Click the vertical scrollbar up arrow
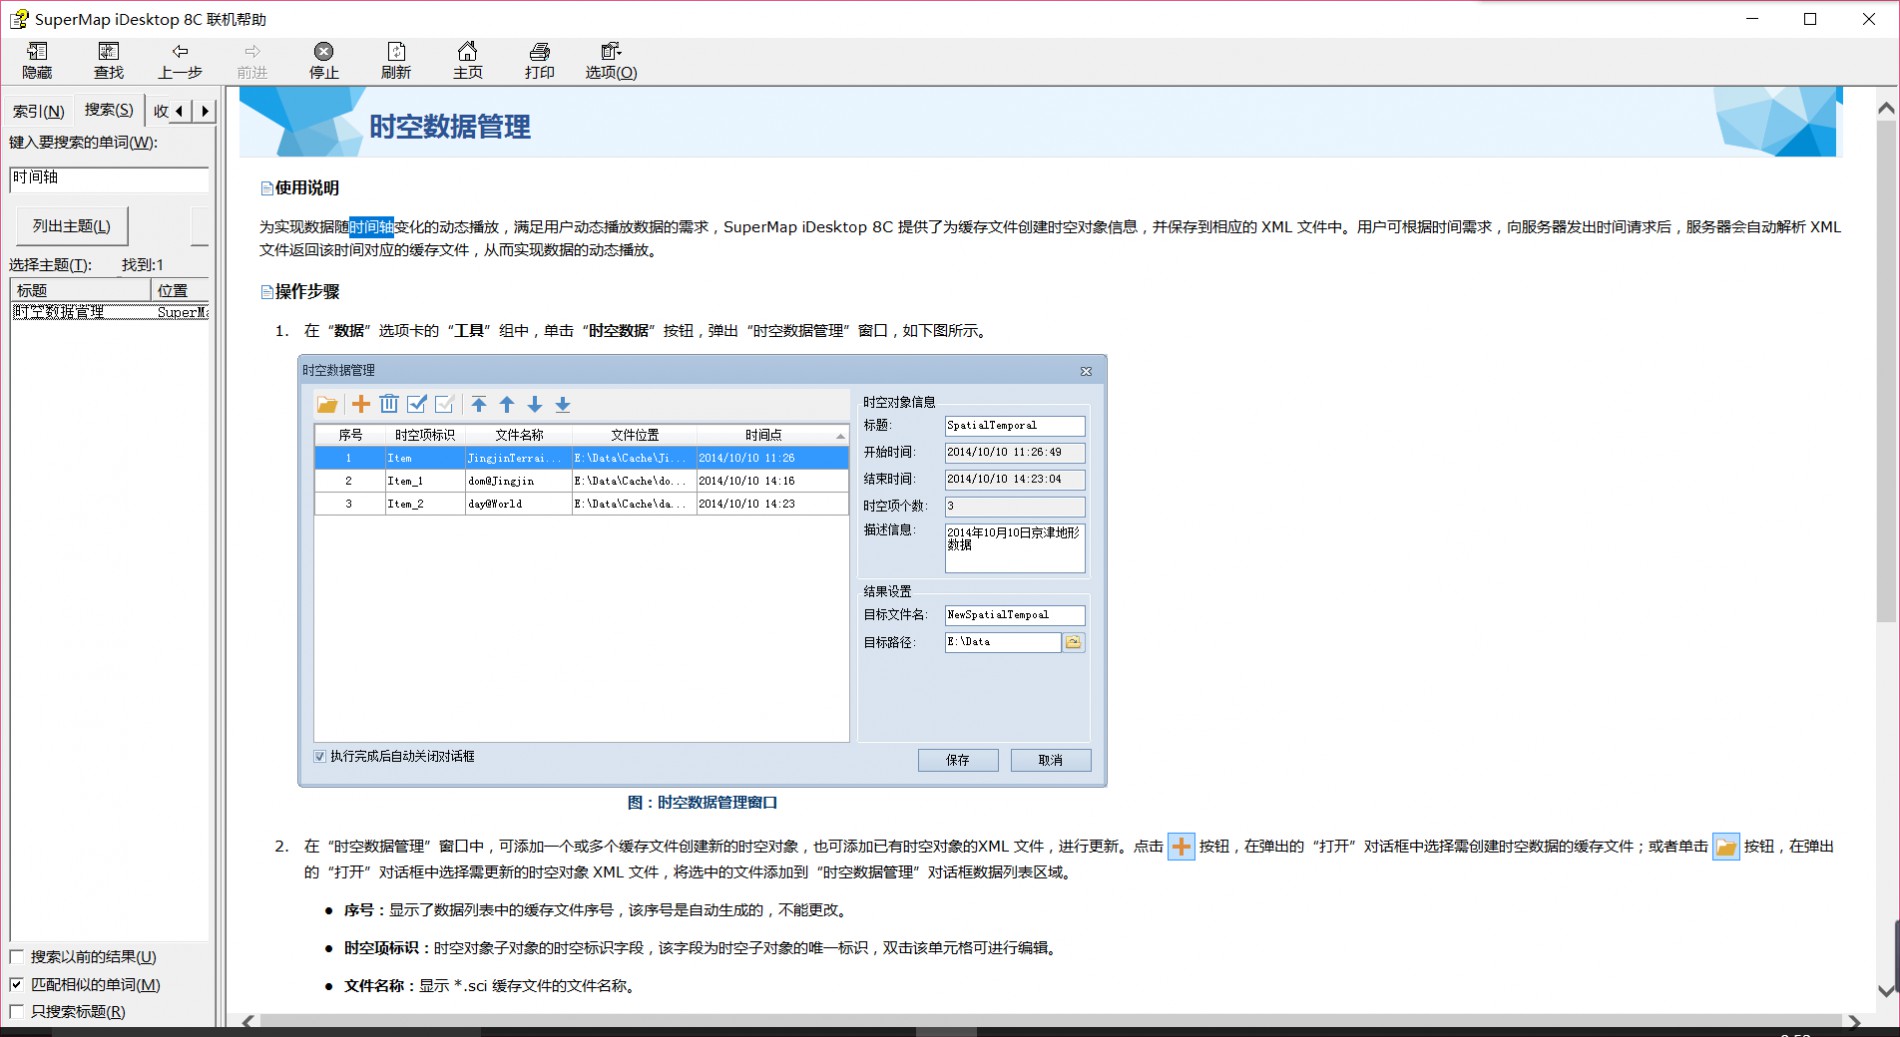 tap(1886, 108)
